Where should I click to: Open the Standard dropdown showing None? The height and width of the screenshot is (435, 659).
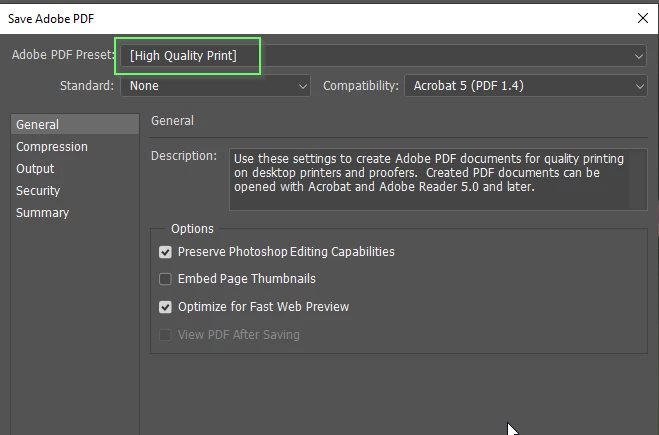click(215, 86)
